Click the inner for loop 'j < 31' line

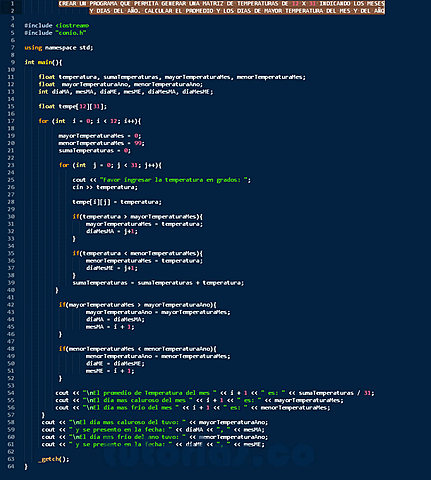pyautogui.click(x=110, y=165)
